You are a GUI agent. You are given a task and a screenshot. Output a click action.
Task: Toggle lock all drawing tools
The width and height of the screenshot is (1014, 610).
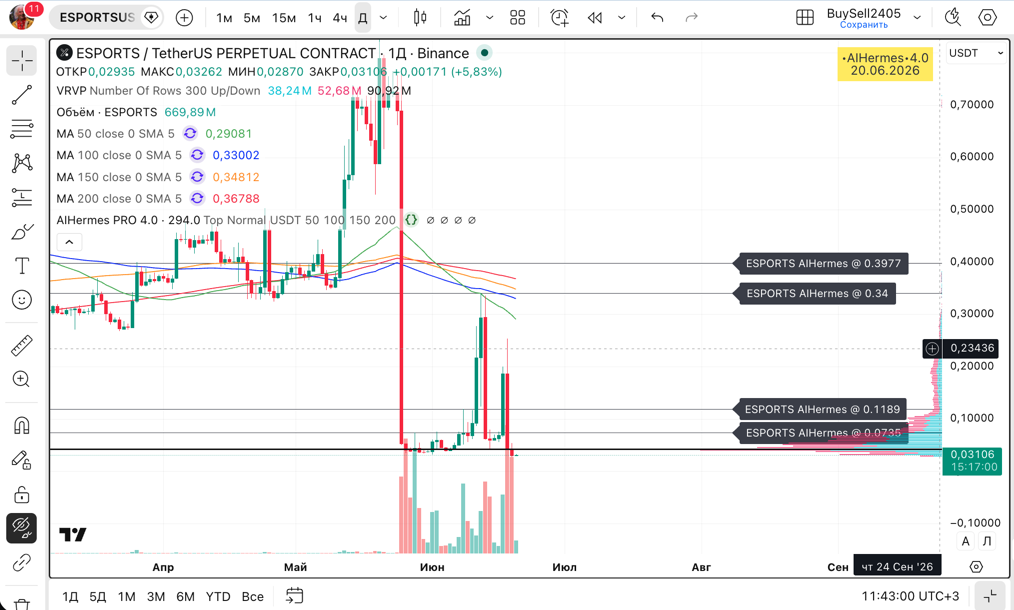click(x=21, y=494)
